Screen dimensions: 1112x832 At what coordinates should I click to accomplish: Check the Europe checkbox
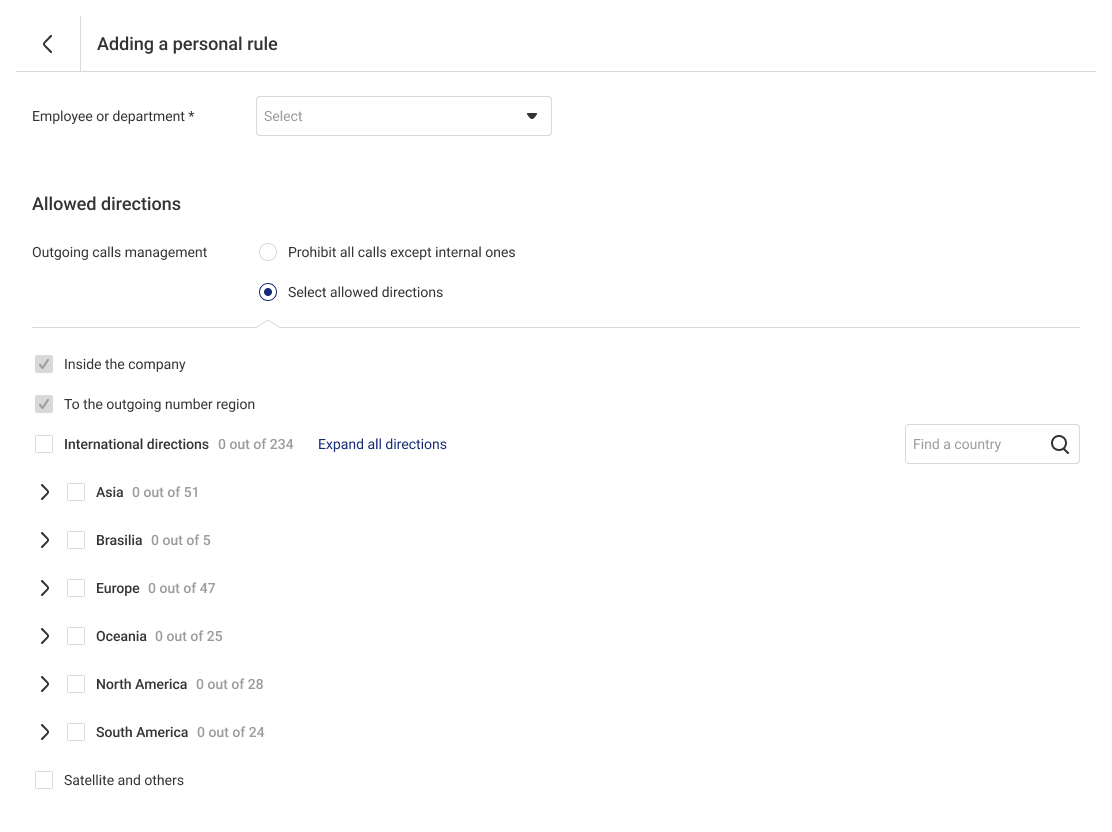[76, 588]
